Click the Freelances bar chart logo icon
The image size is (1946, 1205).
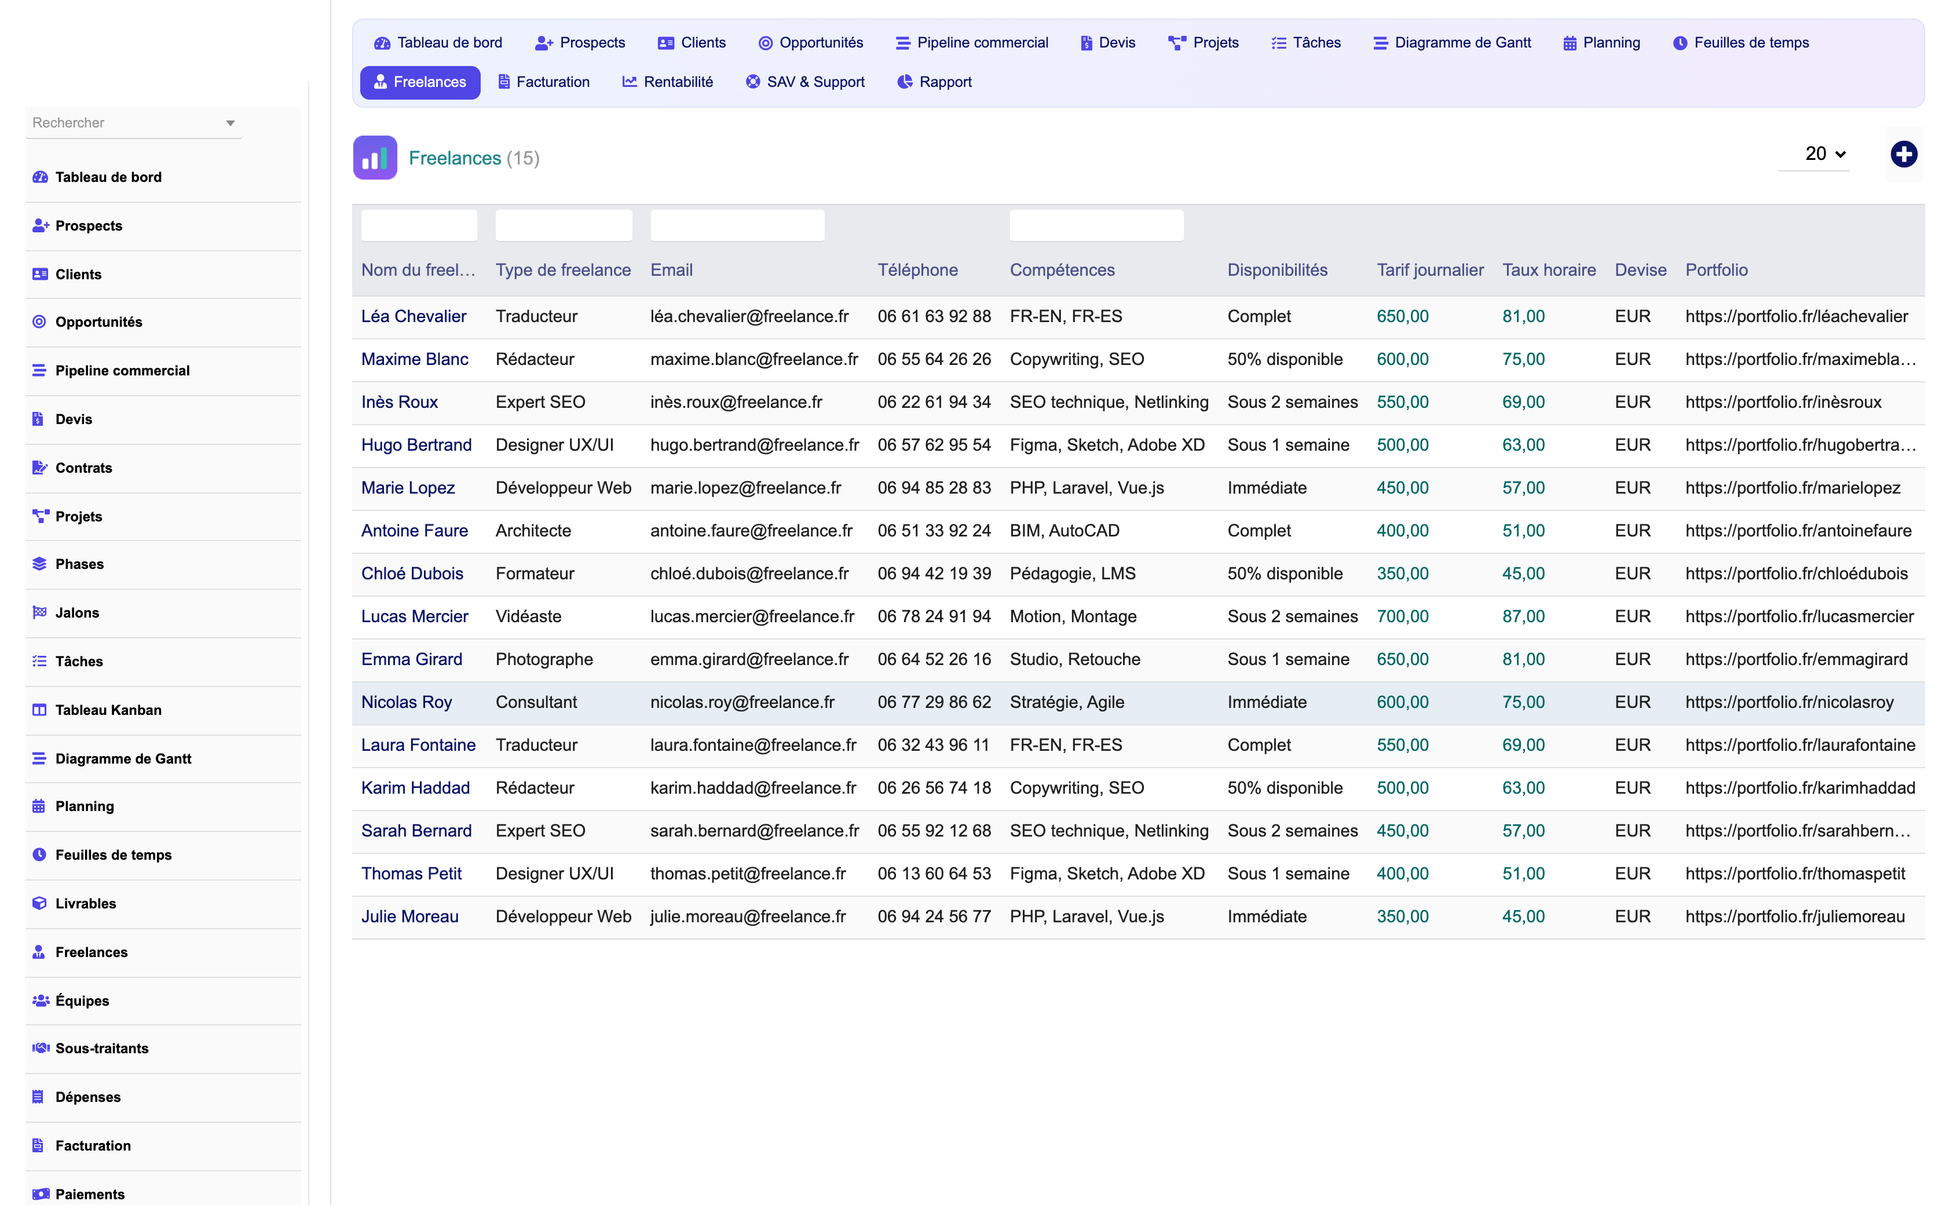(x=375, y=158)
